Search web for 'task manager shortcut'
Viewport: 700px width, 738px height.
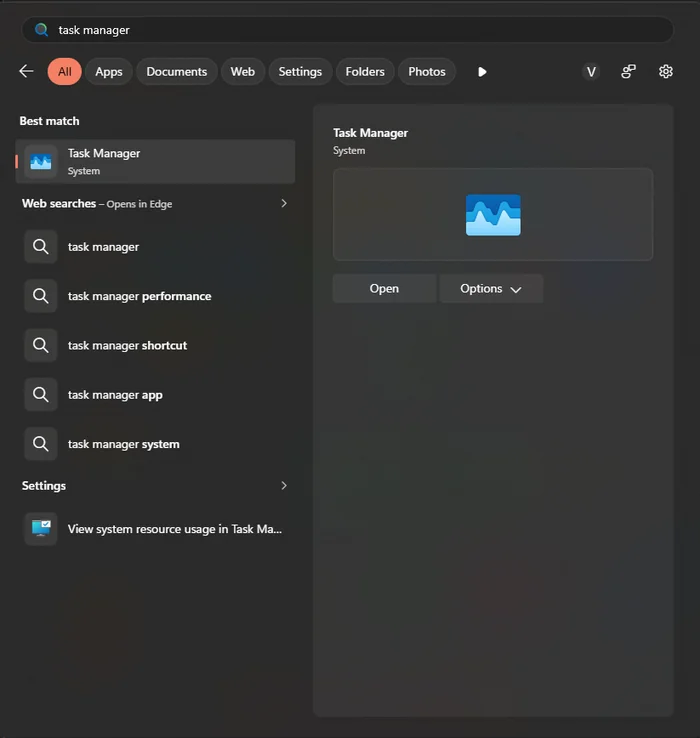coord(155,345)
